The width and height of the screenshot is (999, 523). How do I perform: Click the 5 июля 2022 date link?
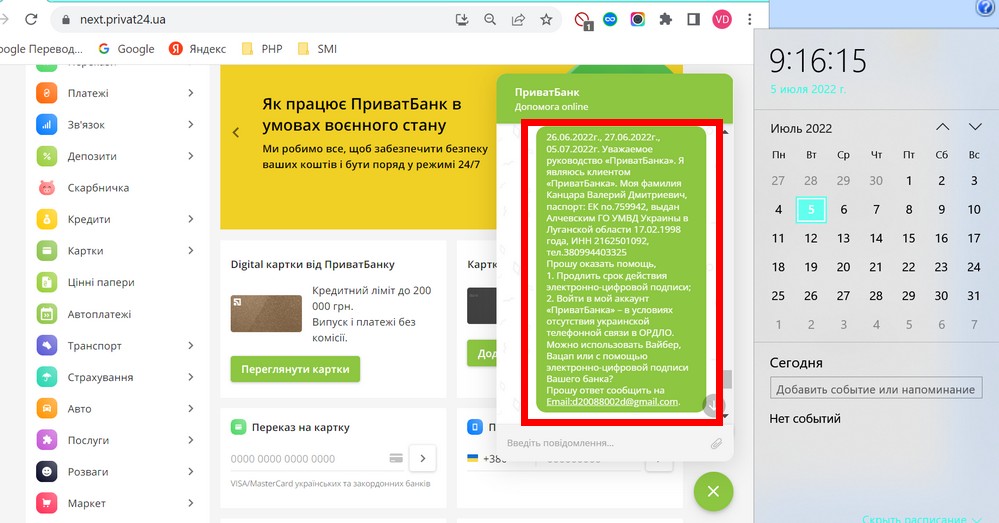808,89
